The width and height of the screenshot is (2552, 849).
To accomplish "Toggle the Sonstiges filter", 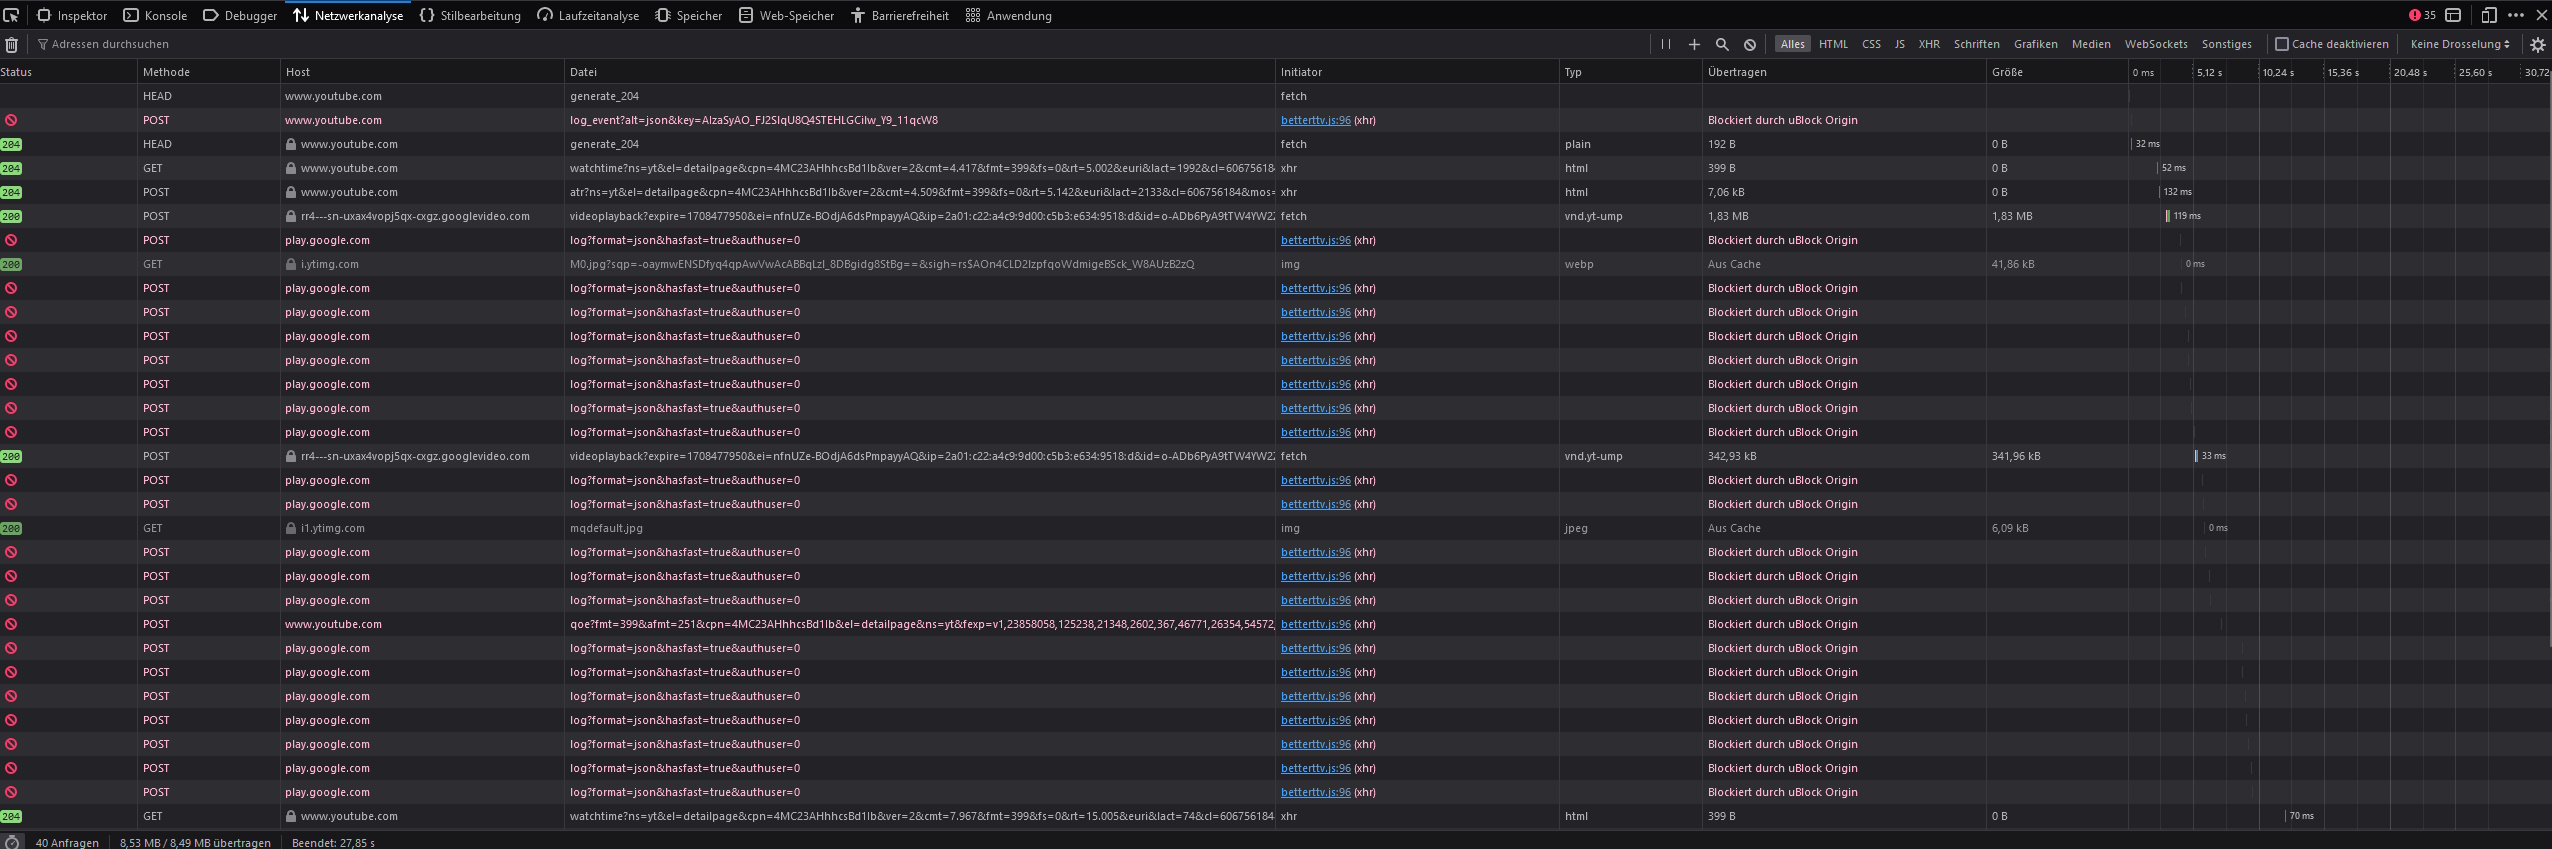I will 2226,44.
